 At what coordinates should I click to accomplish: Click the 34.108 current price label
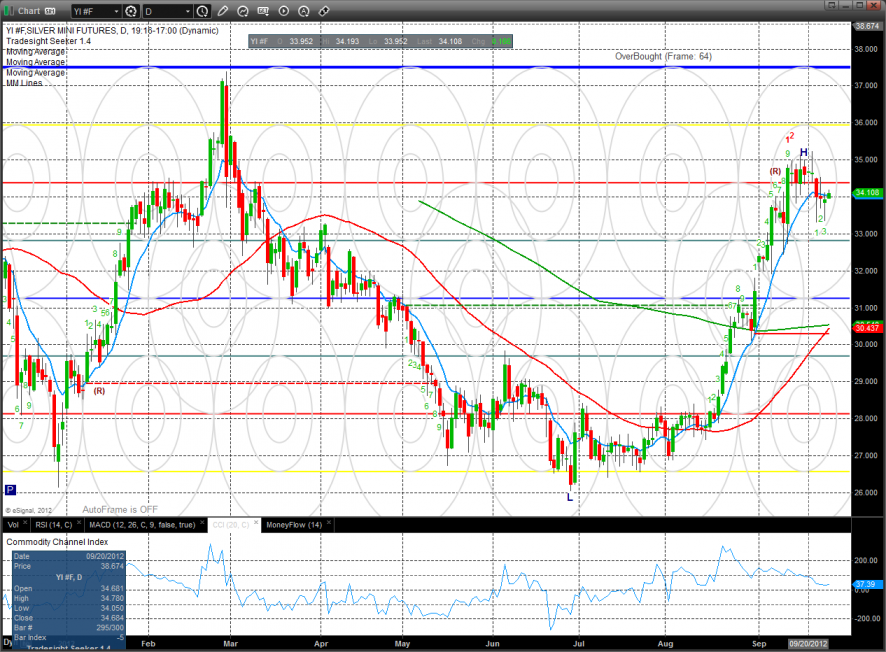tap(866, 193)
